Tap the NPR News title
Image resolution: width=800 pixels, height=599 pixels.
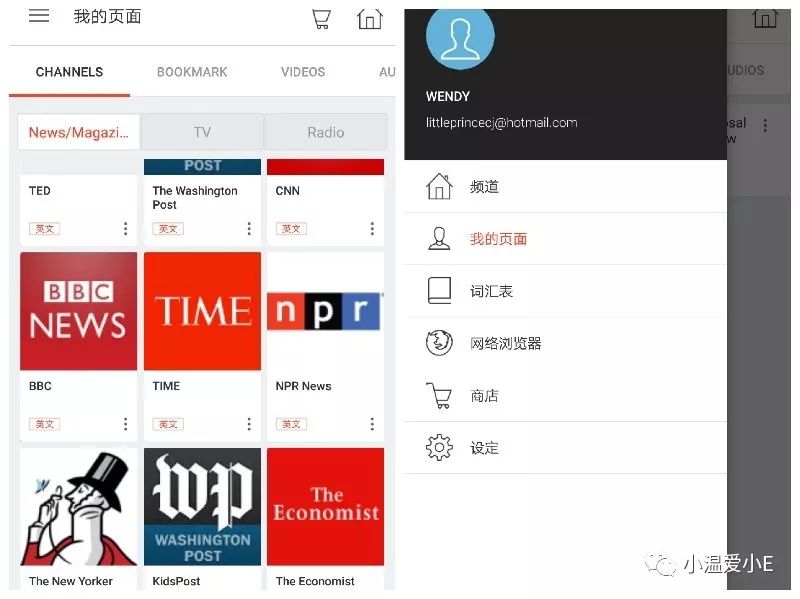(x=304, y=386)
